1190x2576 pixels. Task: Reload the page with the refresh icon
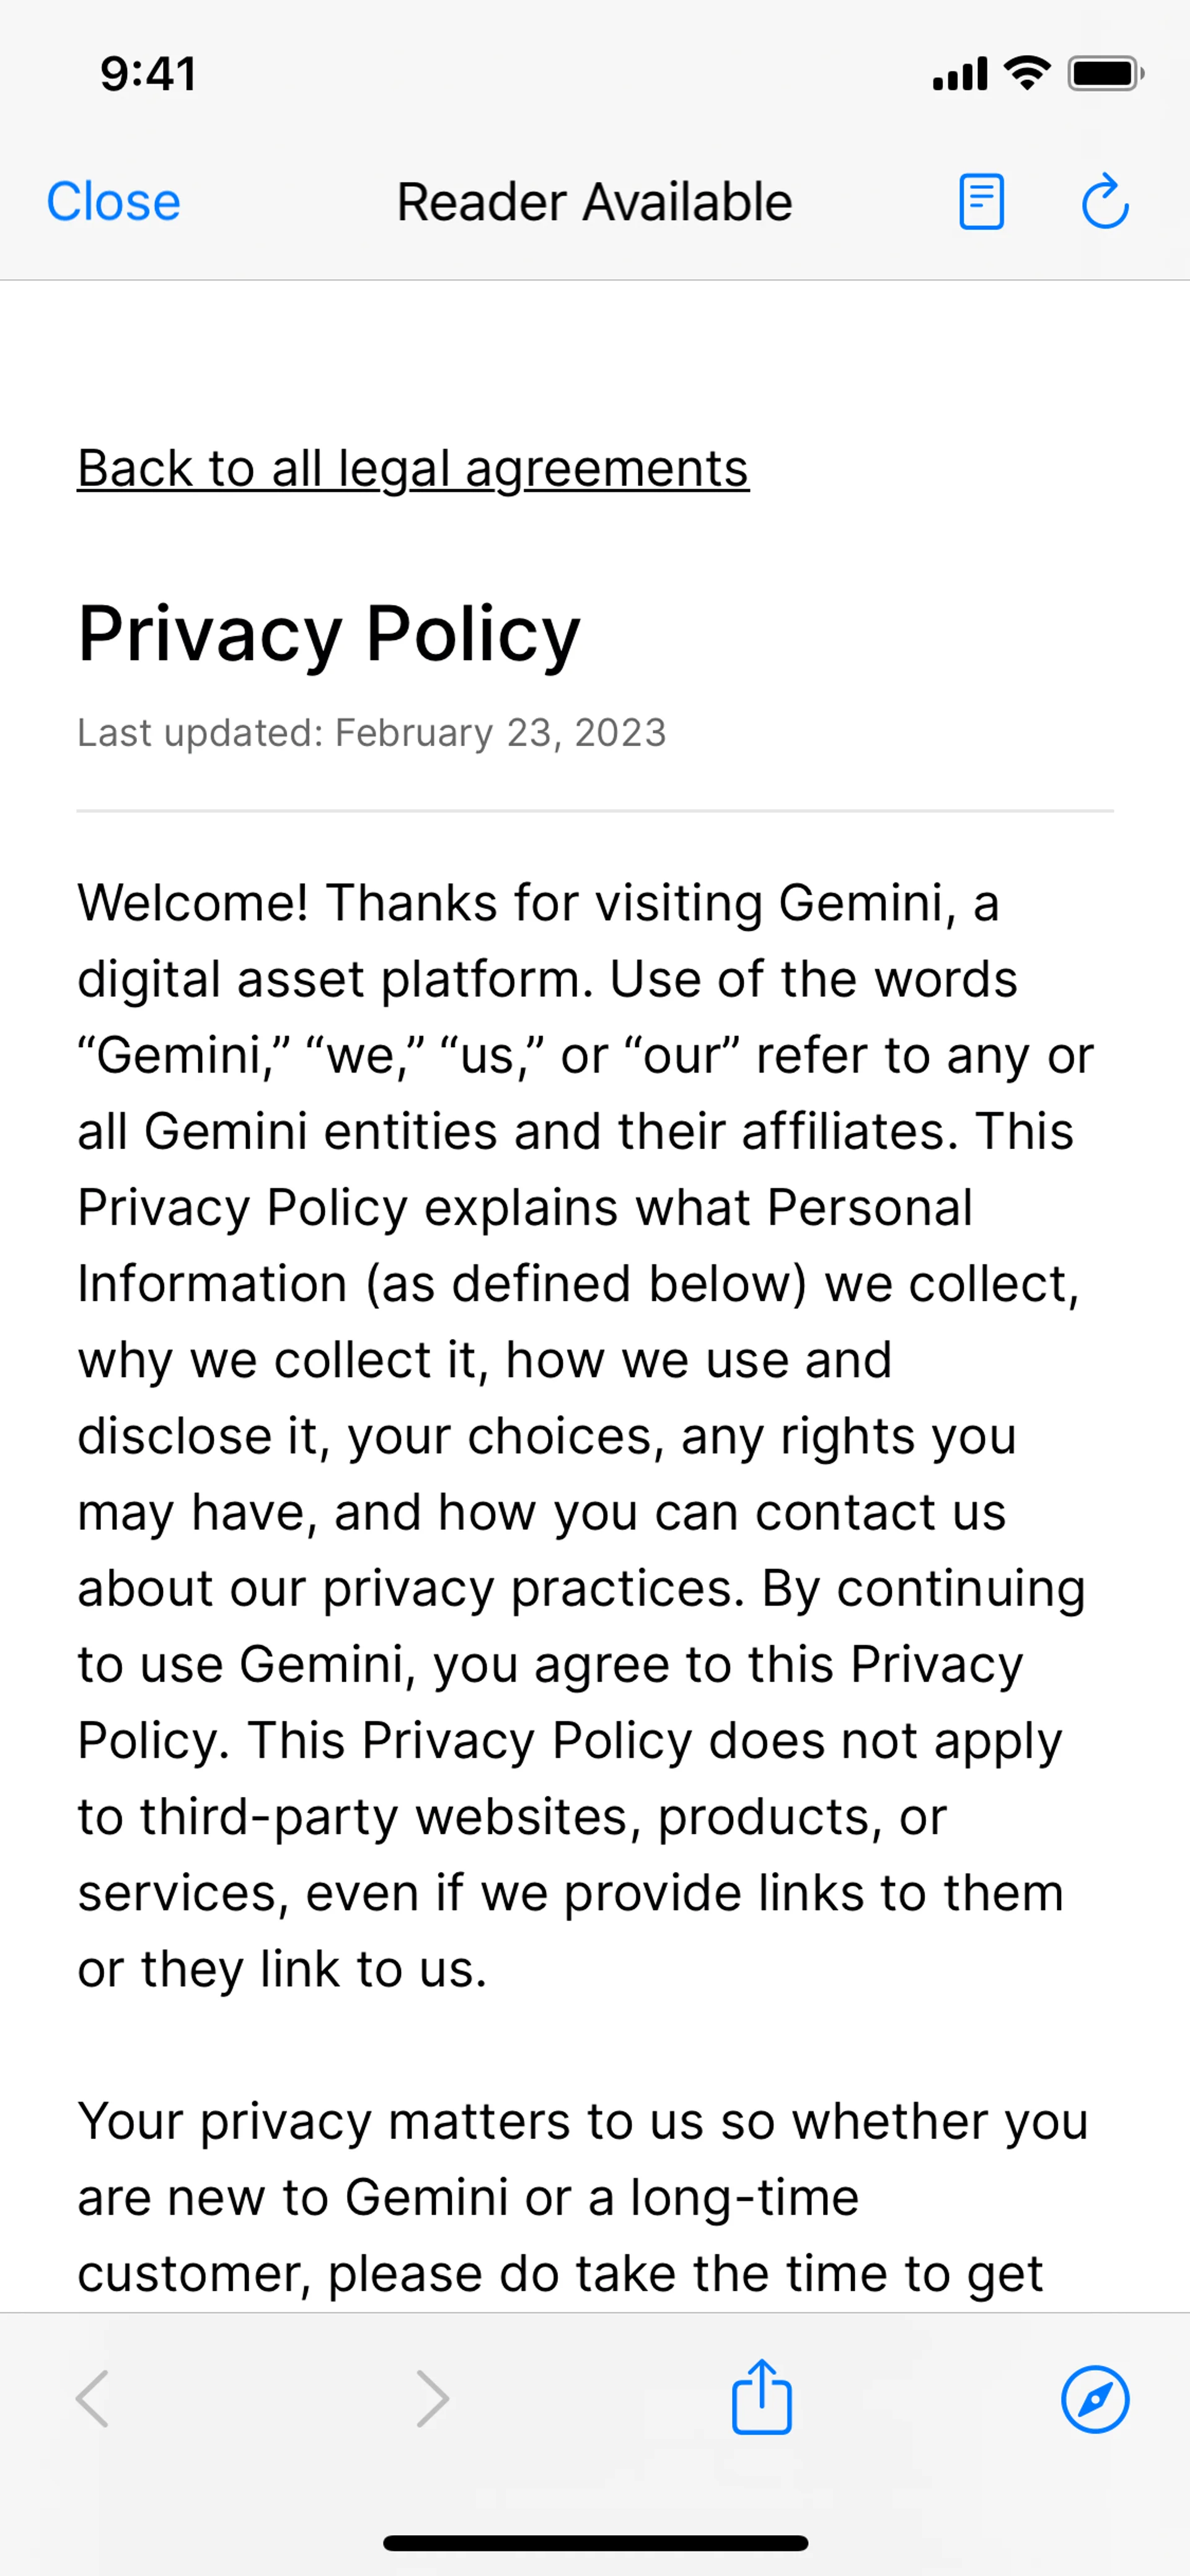click(x=1105, y=202)
